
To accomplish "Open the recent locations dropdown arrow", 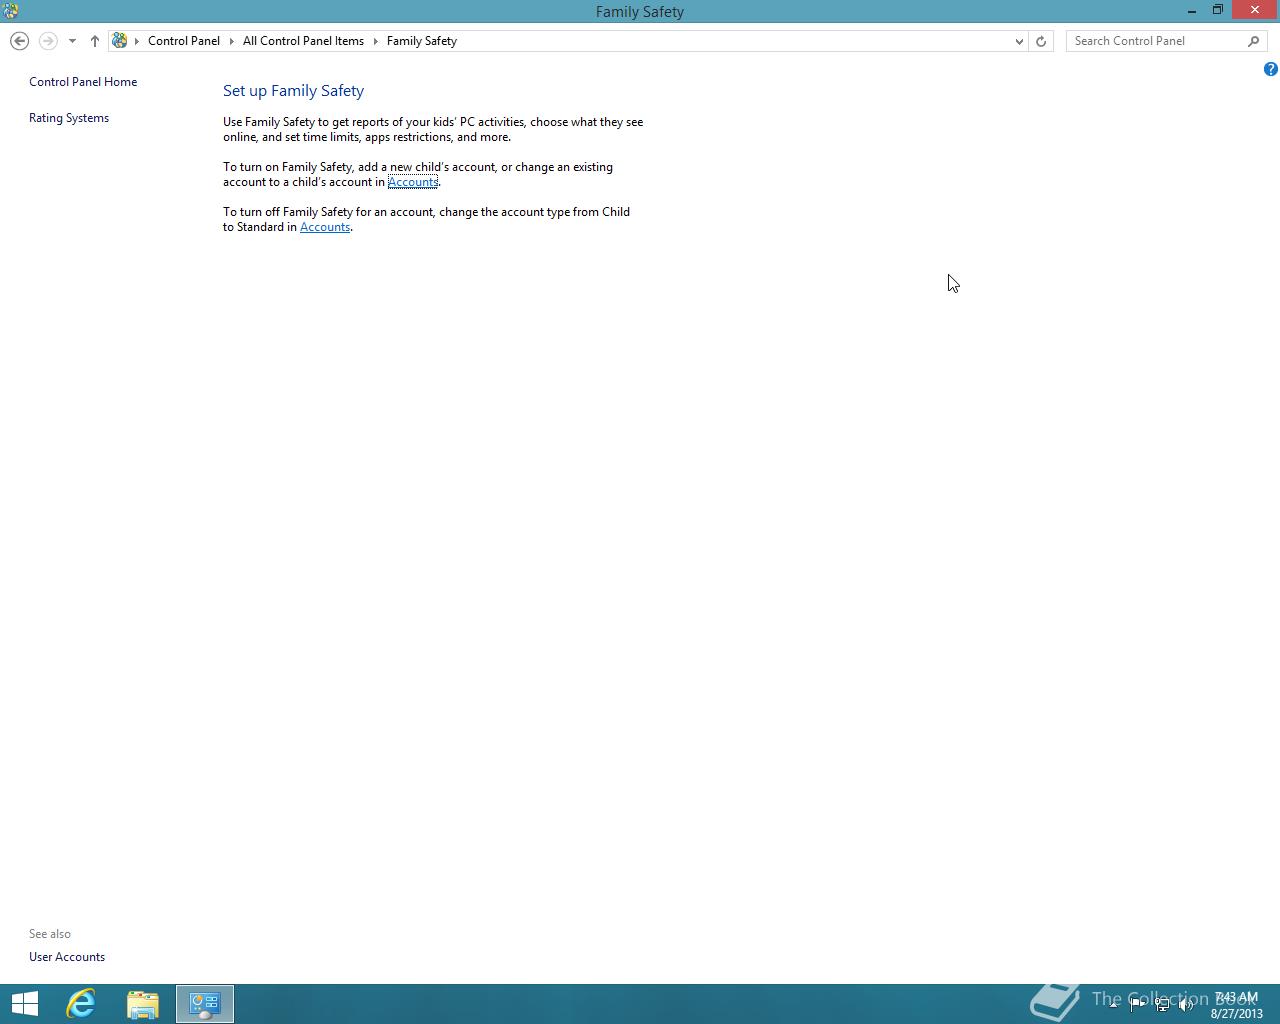I will tap(72, 41).
